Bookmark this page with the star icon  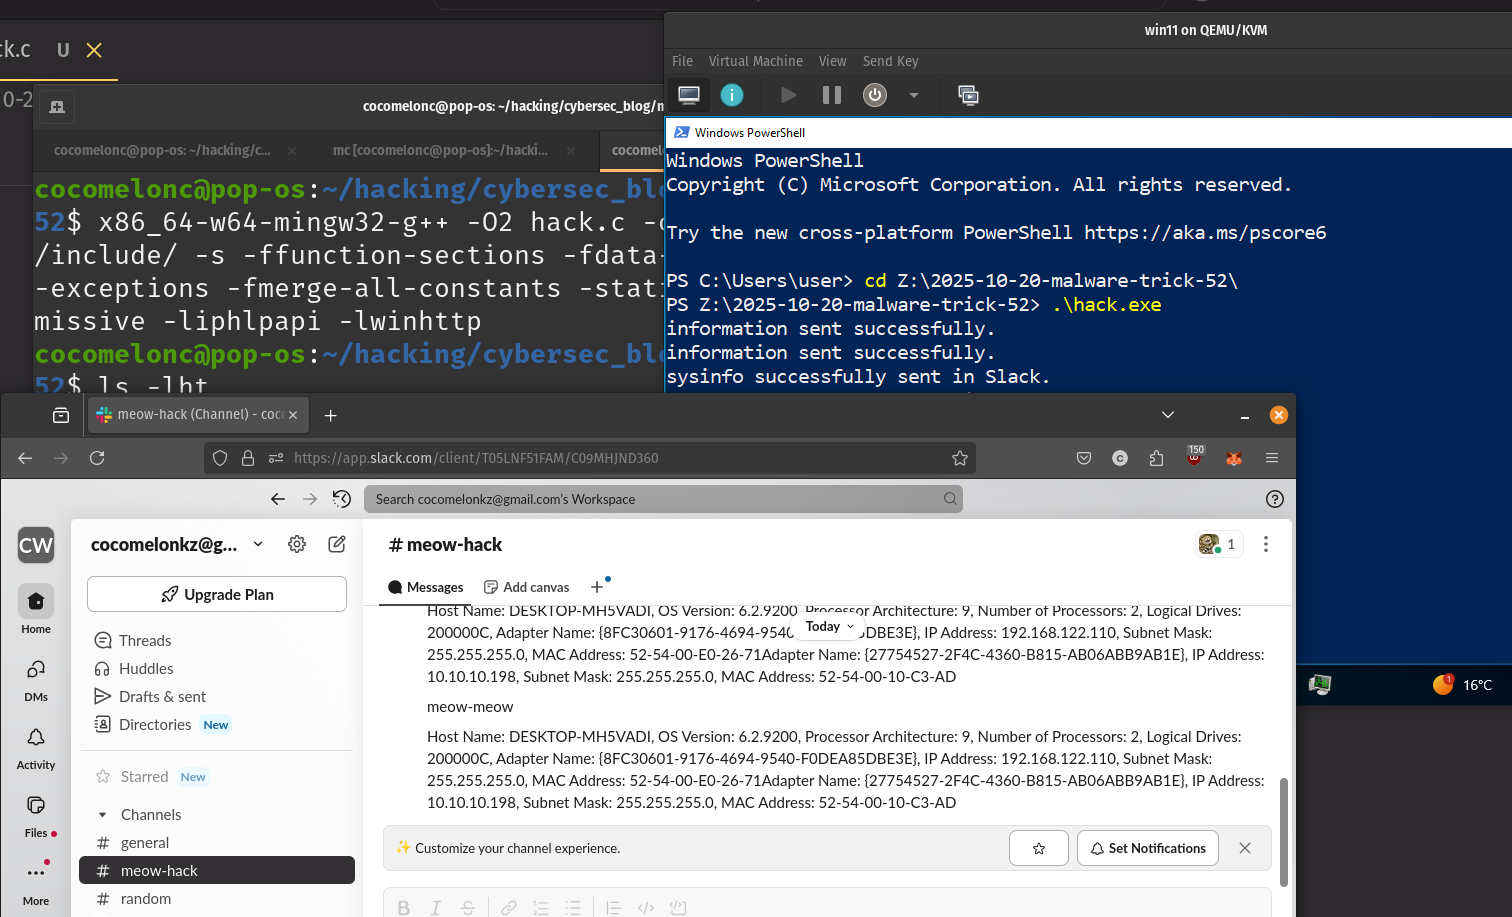(x=960, y=458)
